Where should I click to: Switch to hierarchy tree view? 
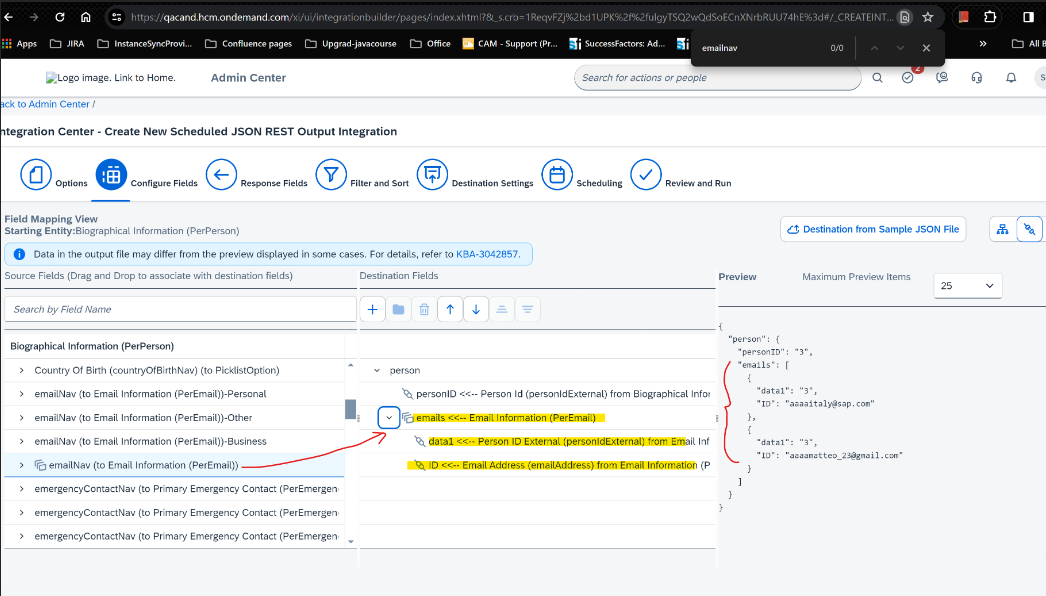point(1003,230)
